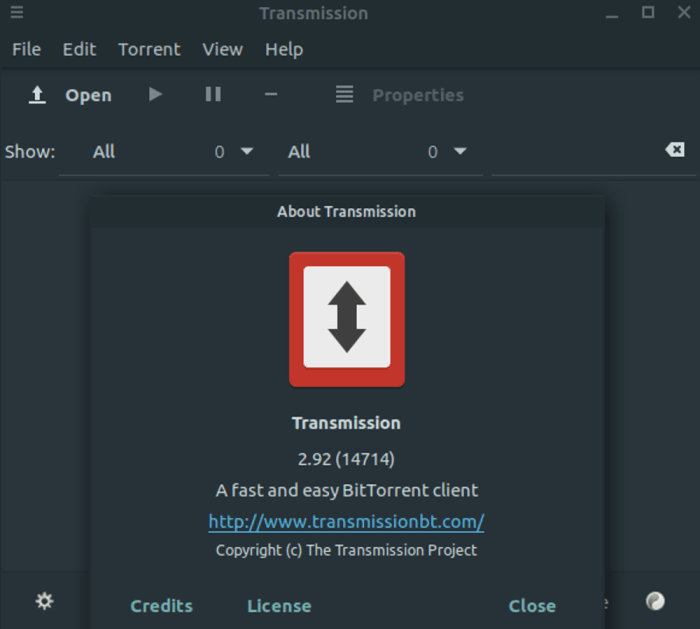Start torrent with the play icon
Screen dimensions: 700x629
[x=155, y=94]
